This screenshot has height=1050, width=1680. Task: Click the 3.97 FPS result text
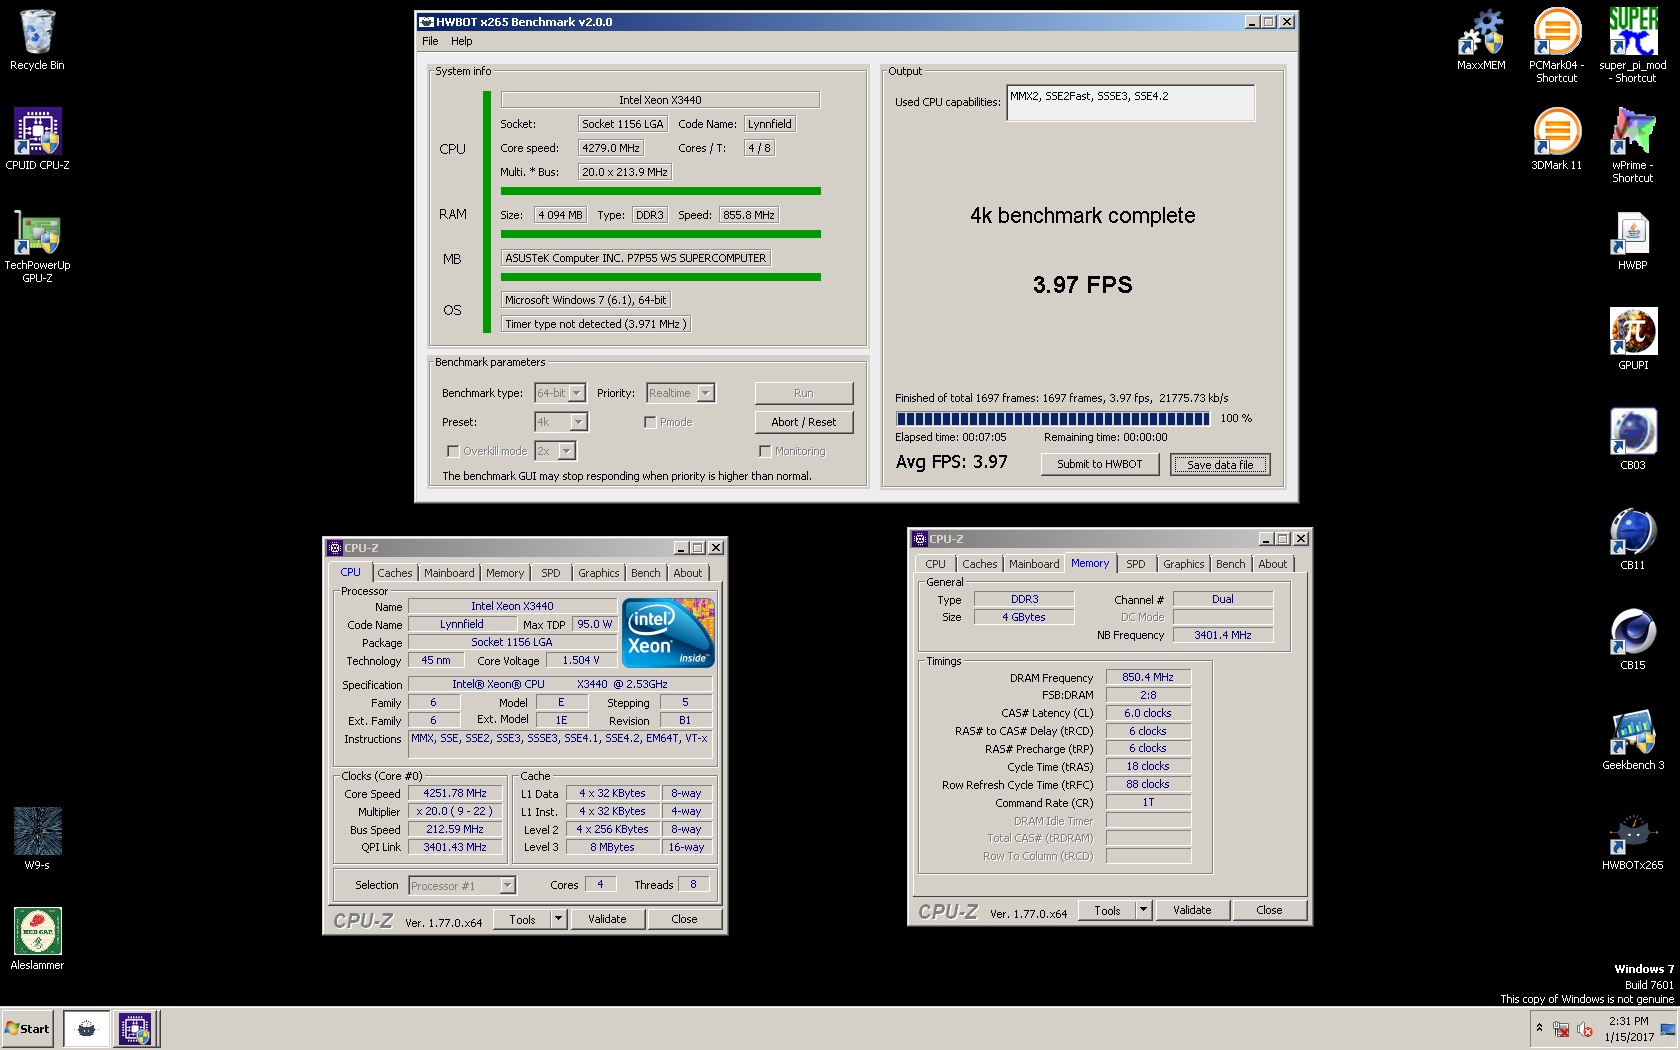(x=1082, y=285)
